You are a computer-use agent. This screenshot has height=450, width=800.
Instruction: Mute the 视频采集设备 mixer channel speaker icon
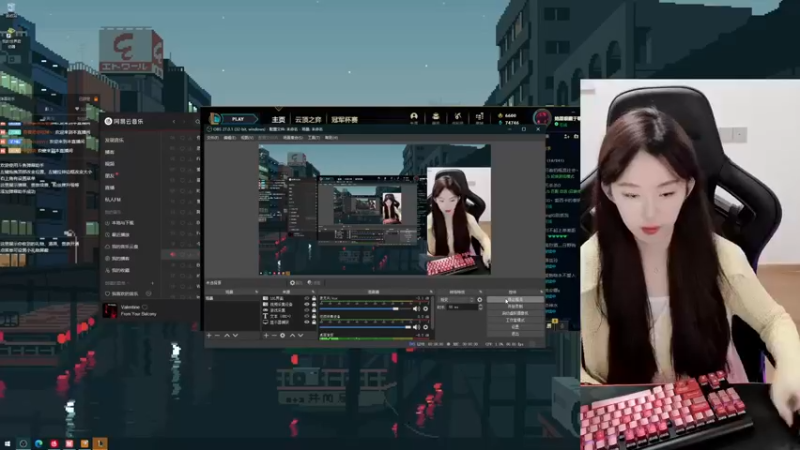[x=416, y=327]
